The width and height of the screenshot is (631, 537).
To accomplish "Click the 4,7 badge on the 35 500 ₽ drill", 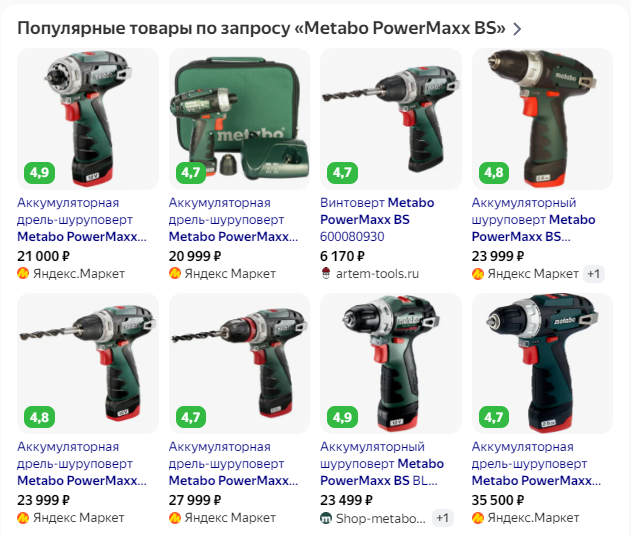I will 494,417.
